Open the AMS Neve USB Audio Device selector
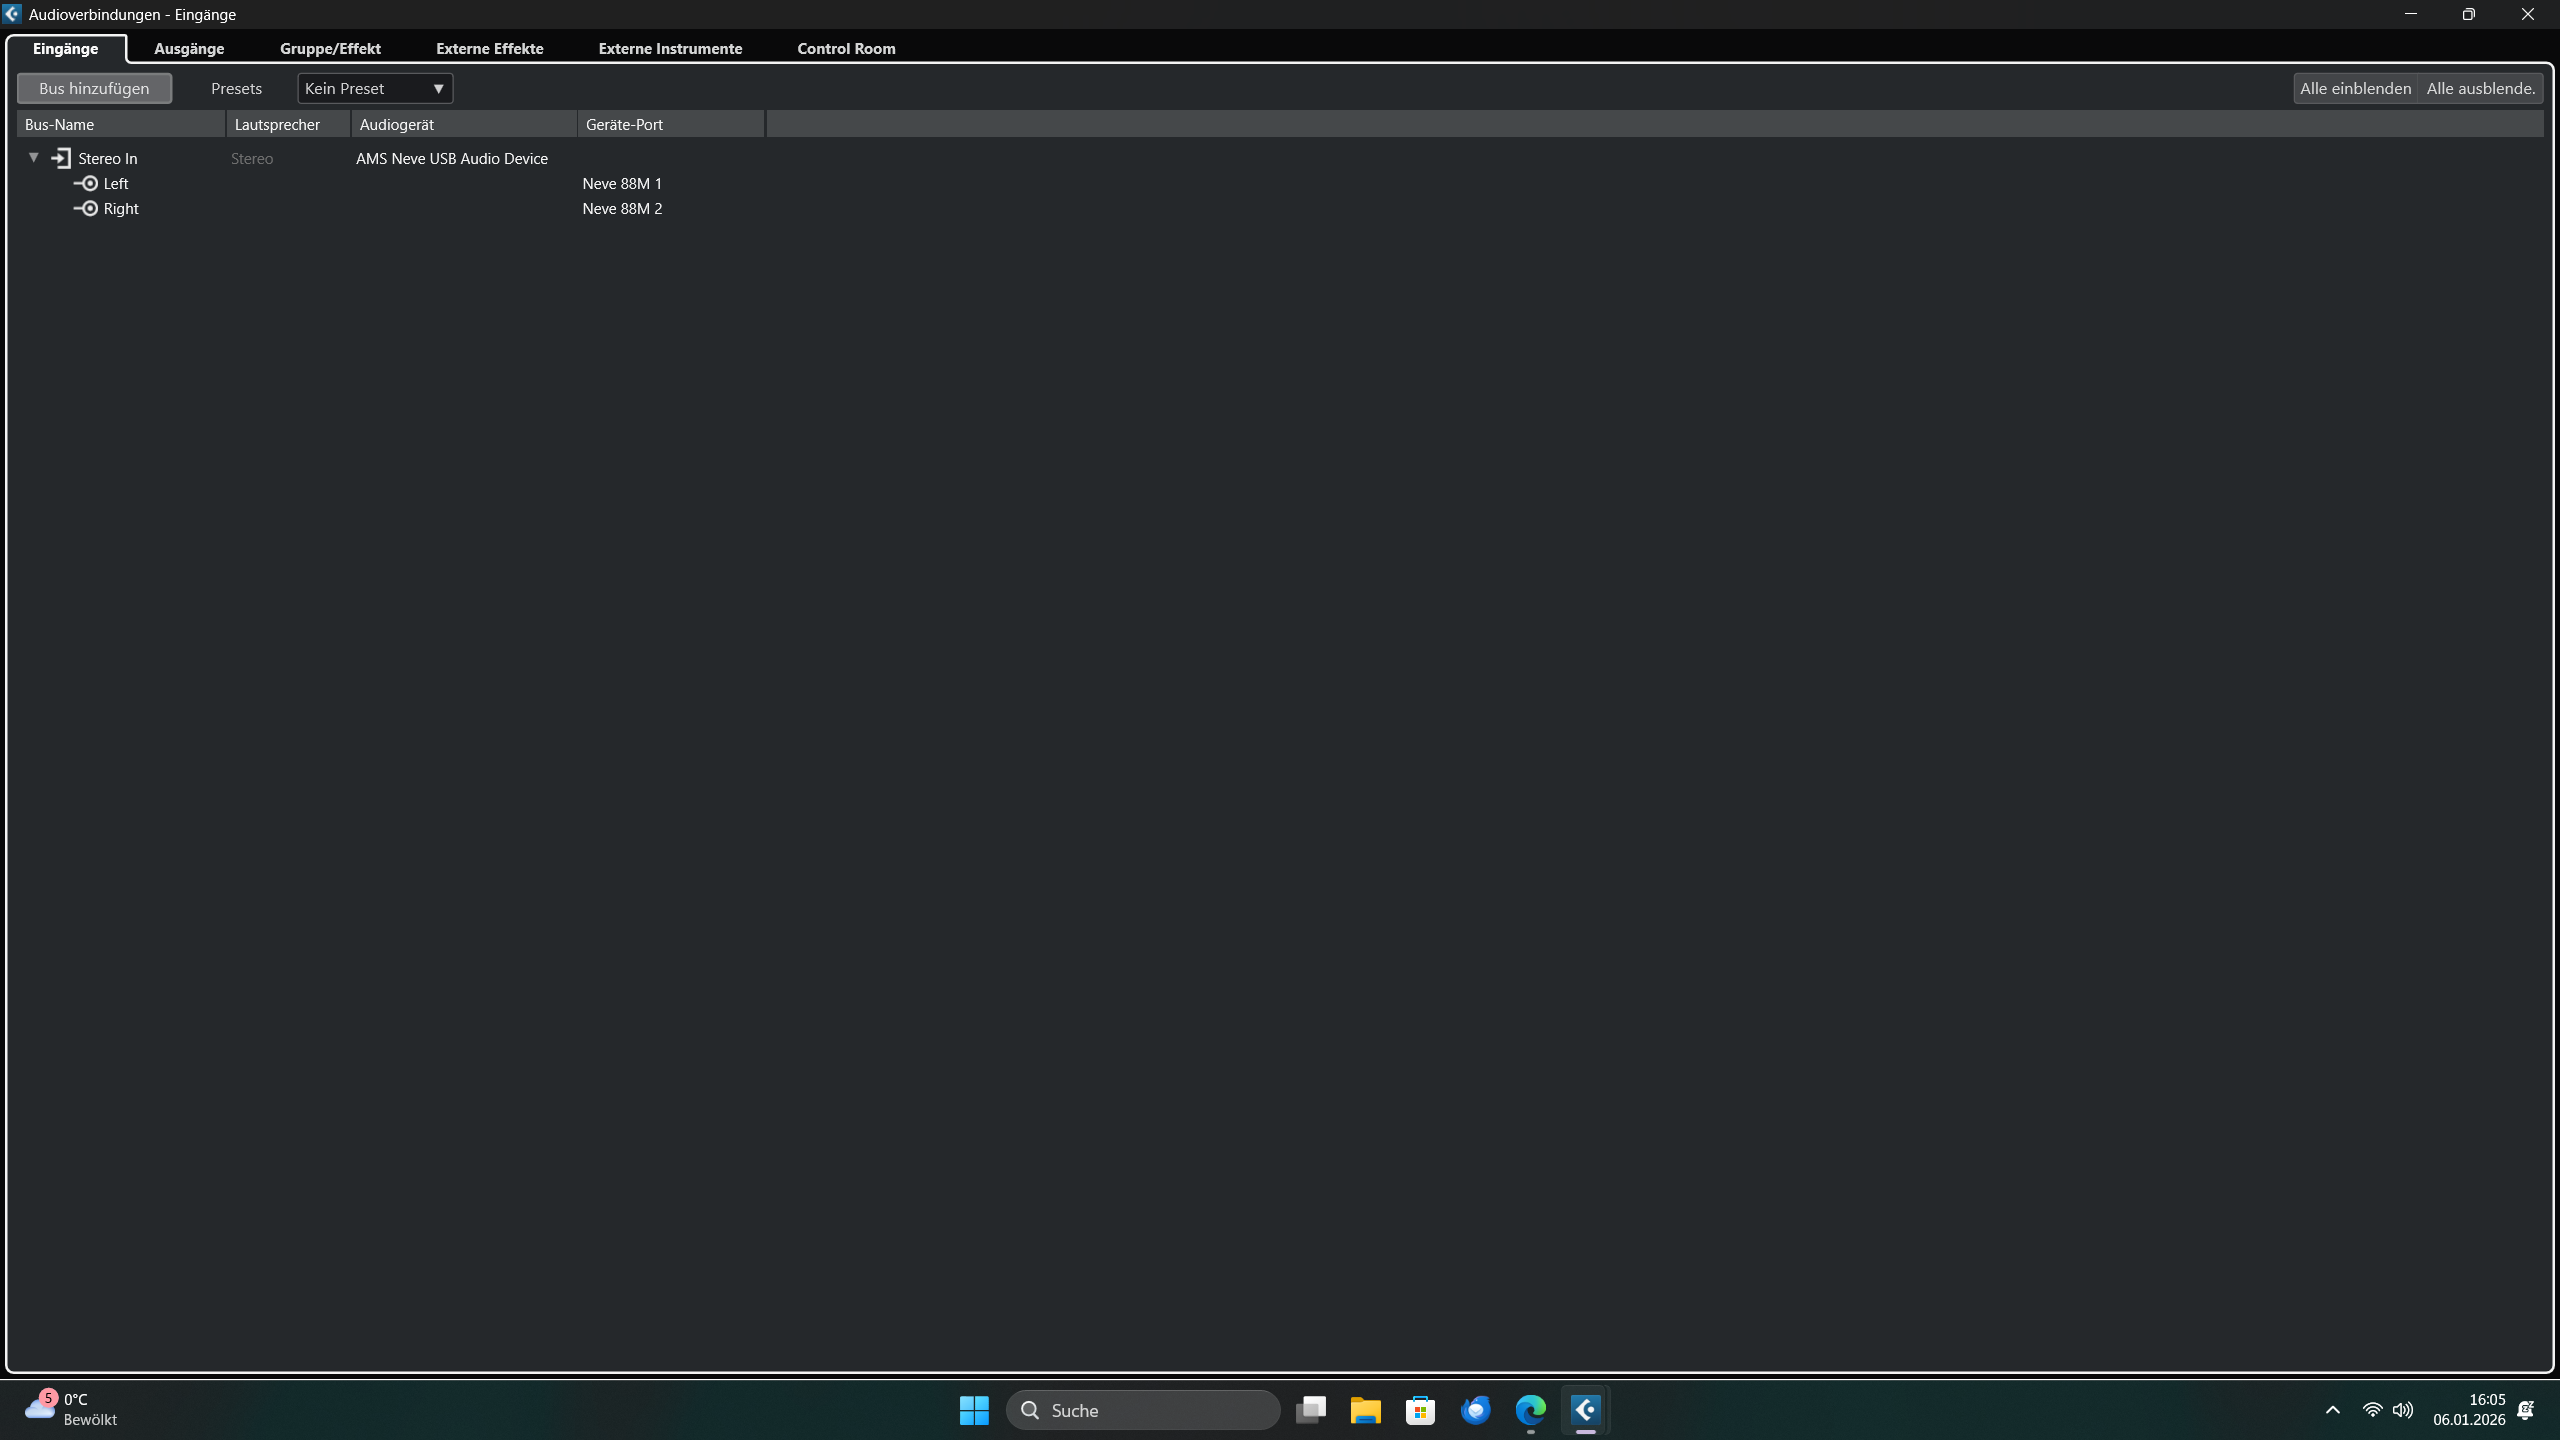The height and width of the screenshot is (1440, 2560). pyautogui.click(x=452, y=158)
